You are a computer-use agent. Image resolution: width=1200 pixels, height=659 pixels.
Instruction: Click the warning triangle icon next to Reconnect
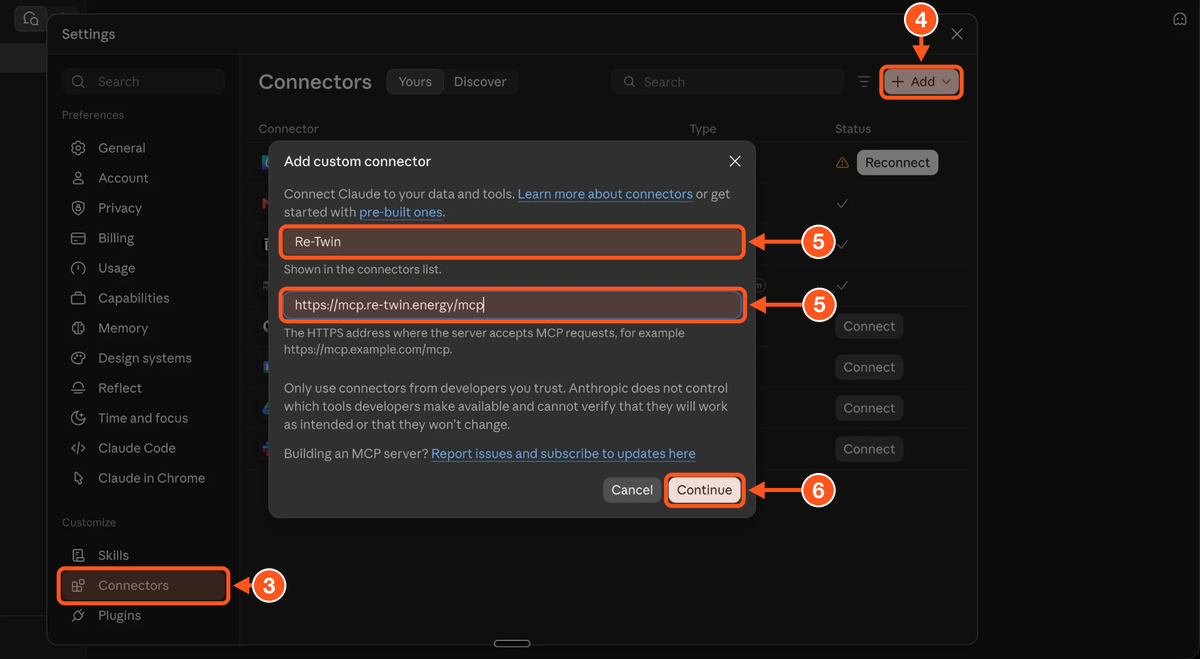[x=842, y=163]
